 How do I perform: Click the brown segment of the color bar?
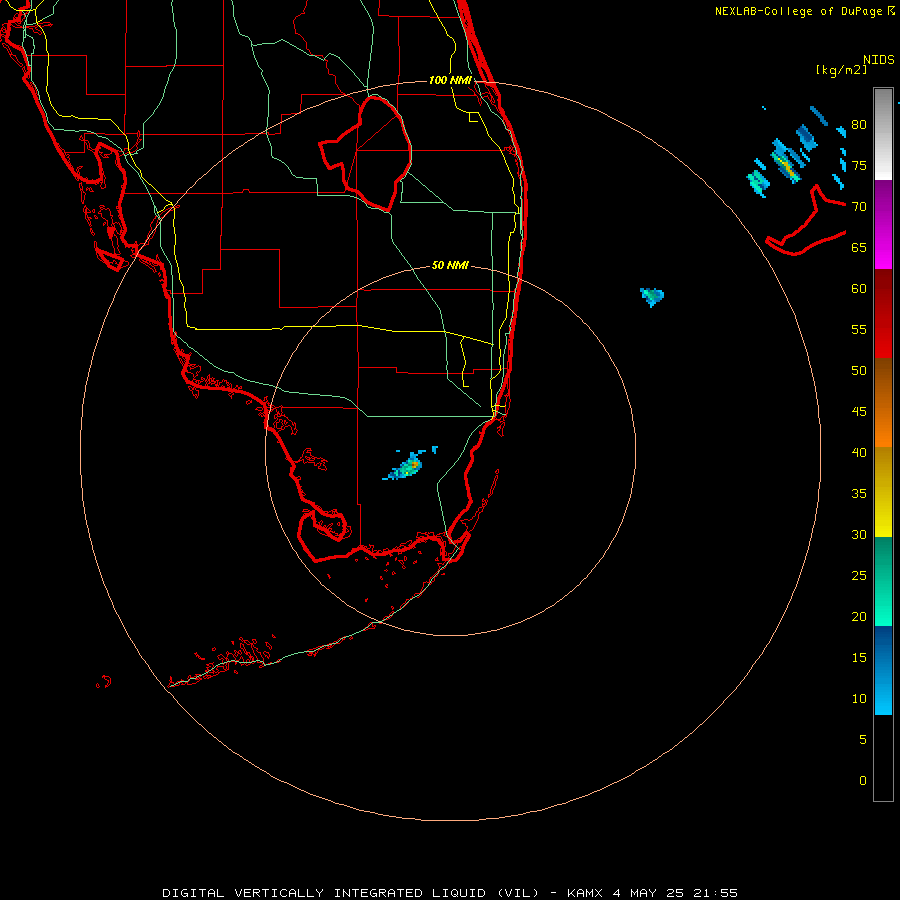(883, 381)
